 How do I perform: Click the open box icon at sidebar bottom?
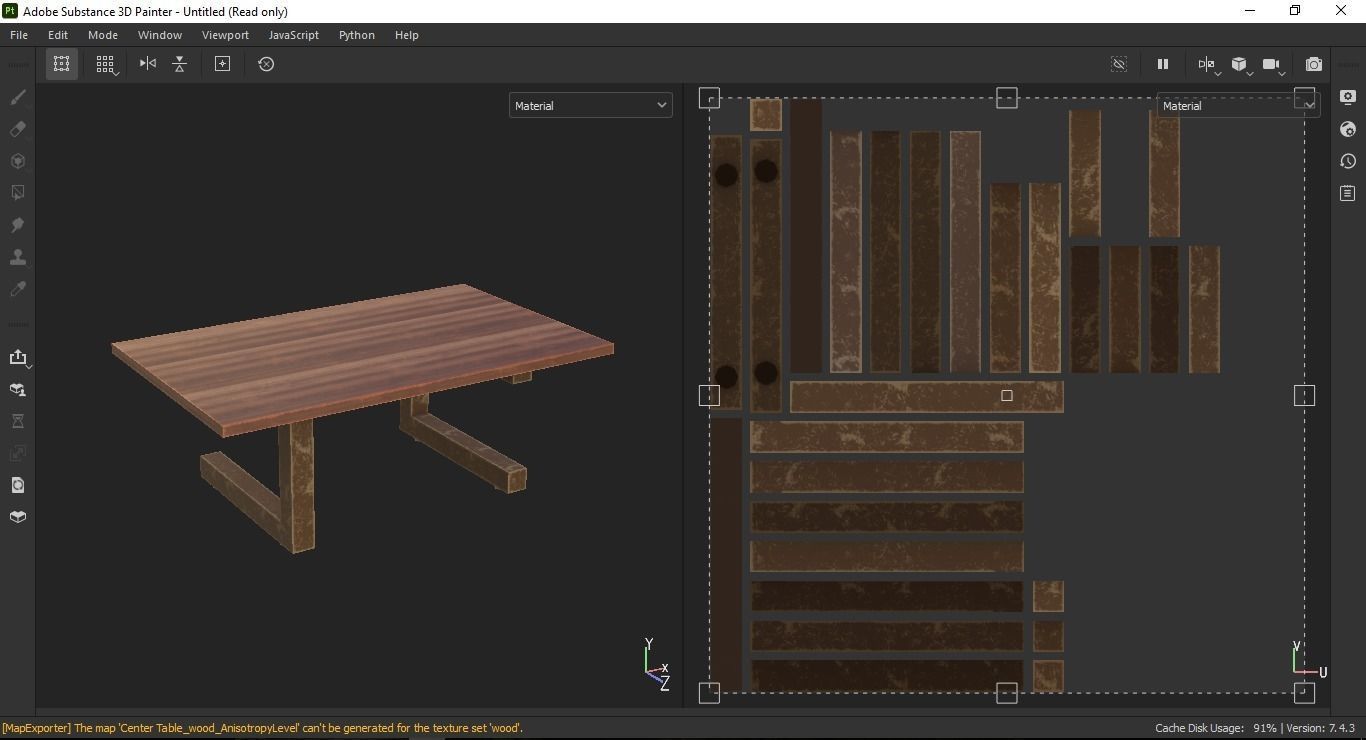click(x=17, y=517)
